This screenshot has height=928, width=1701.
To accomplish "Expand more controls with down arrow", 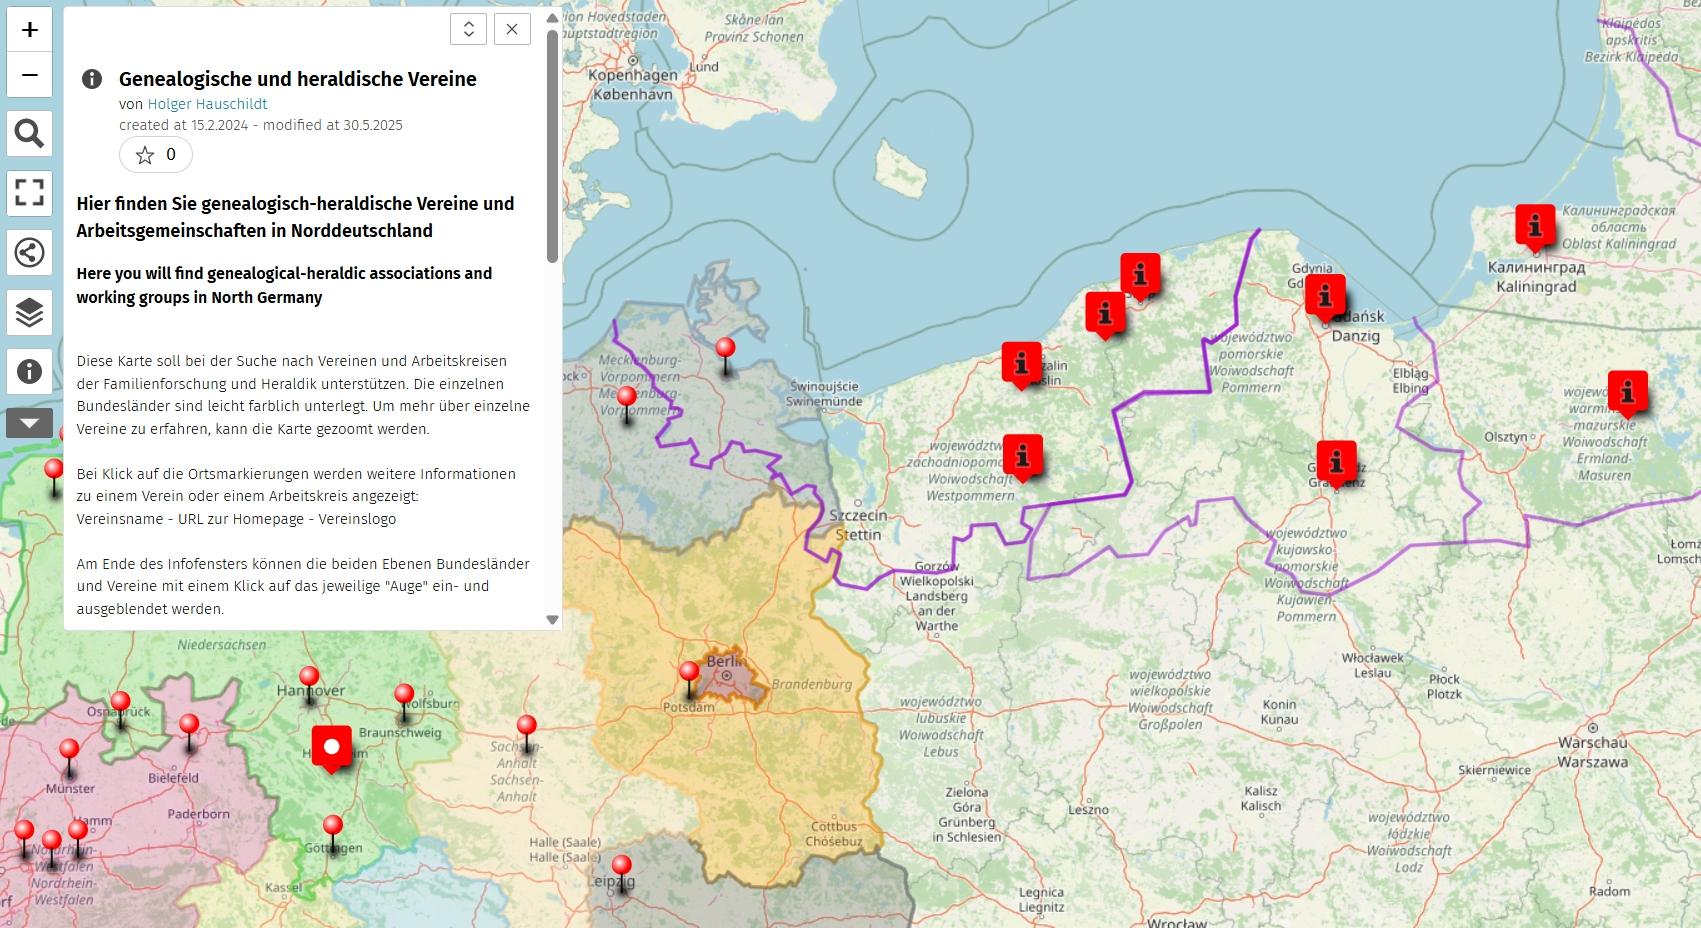I will 30,423.
